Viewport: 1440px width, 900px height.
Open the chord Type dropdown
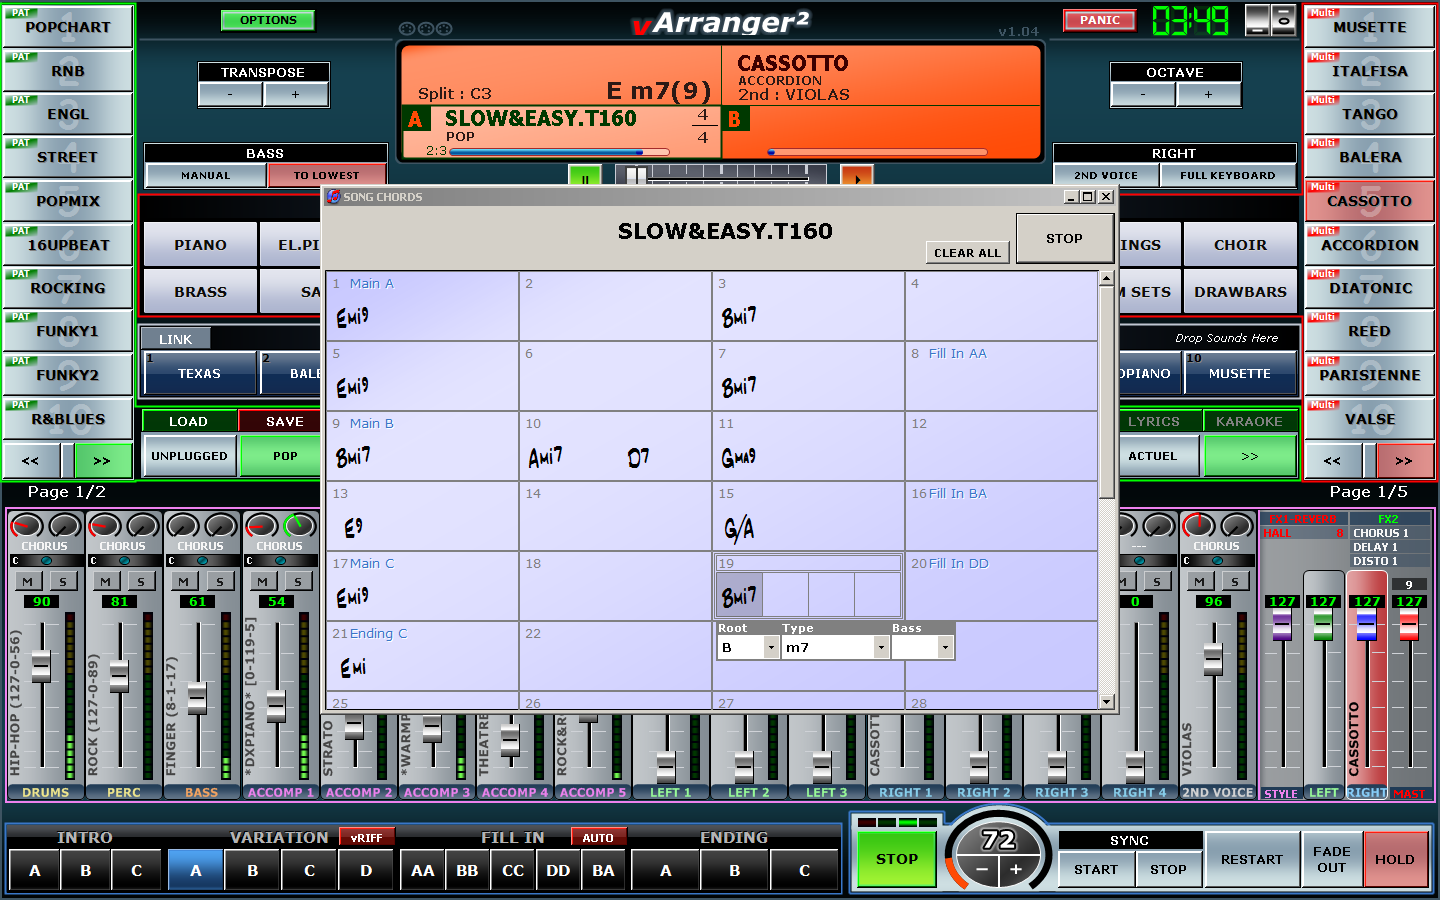click(881, 648)
